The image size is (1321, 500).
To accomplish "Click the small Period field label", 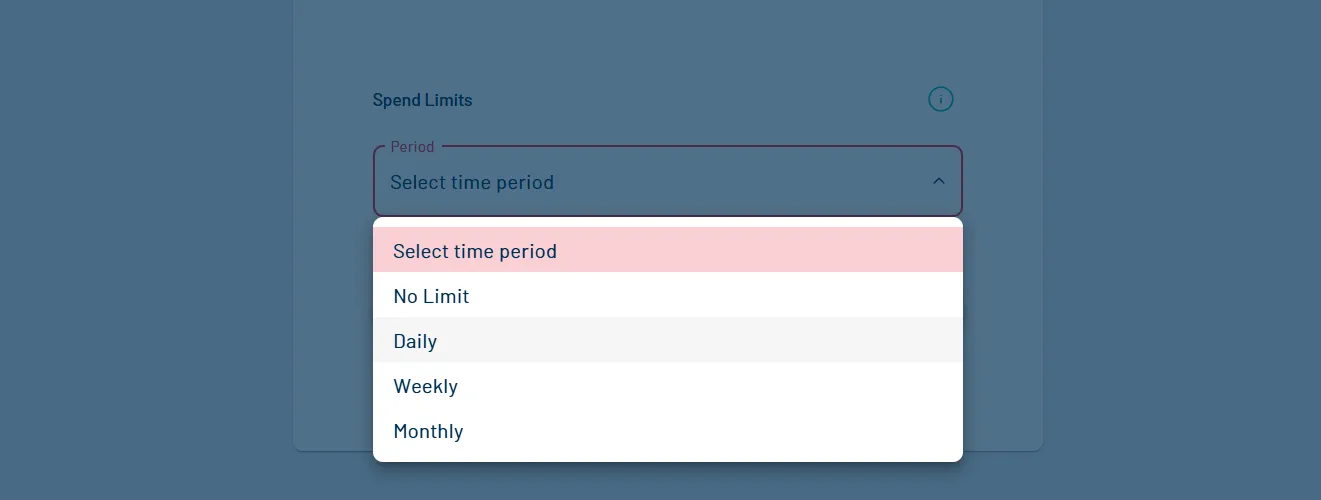I will (x=412, y=147).
